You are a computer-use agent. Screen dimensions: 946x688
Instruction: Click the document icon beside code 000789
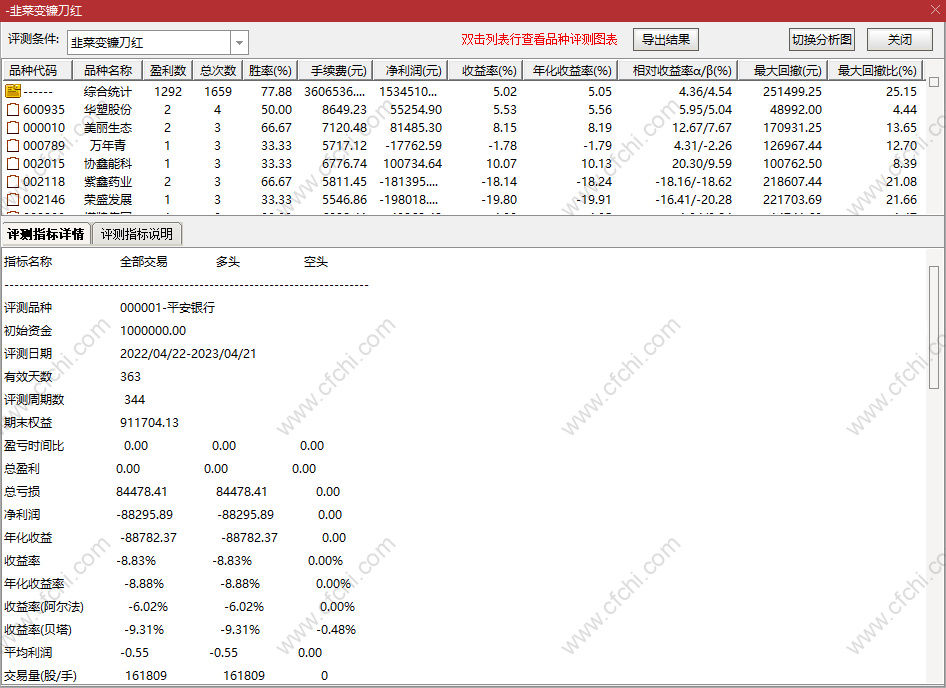tap(13, 145)
